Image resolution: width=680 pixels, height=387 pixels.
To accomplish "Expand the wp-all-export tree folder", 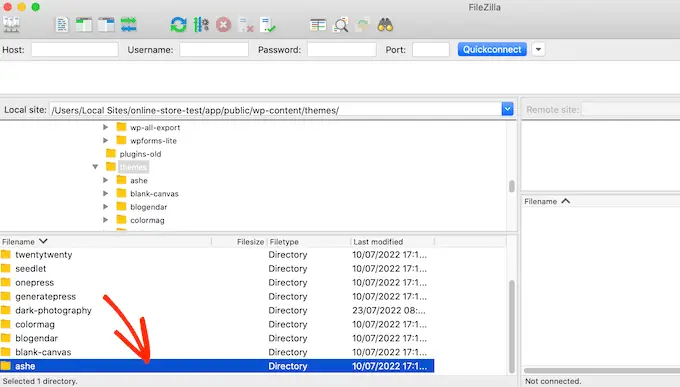I will click(x=105, y=127).
